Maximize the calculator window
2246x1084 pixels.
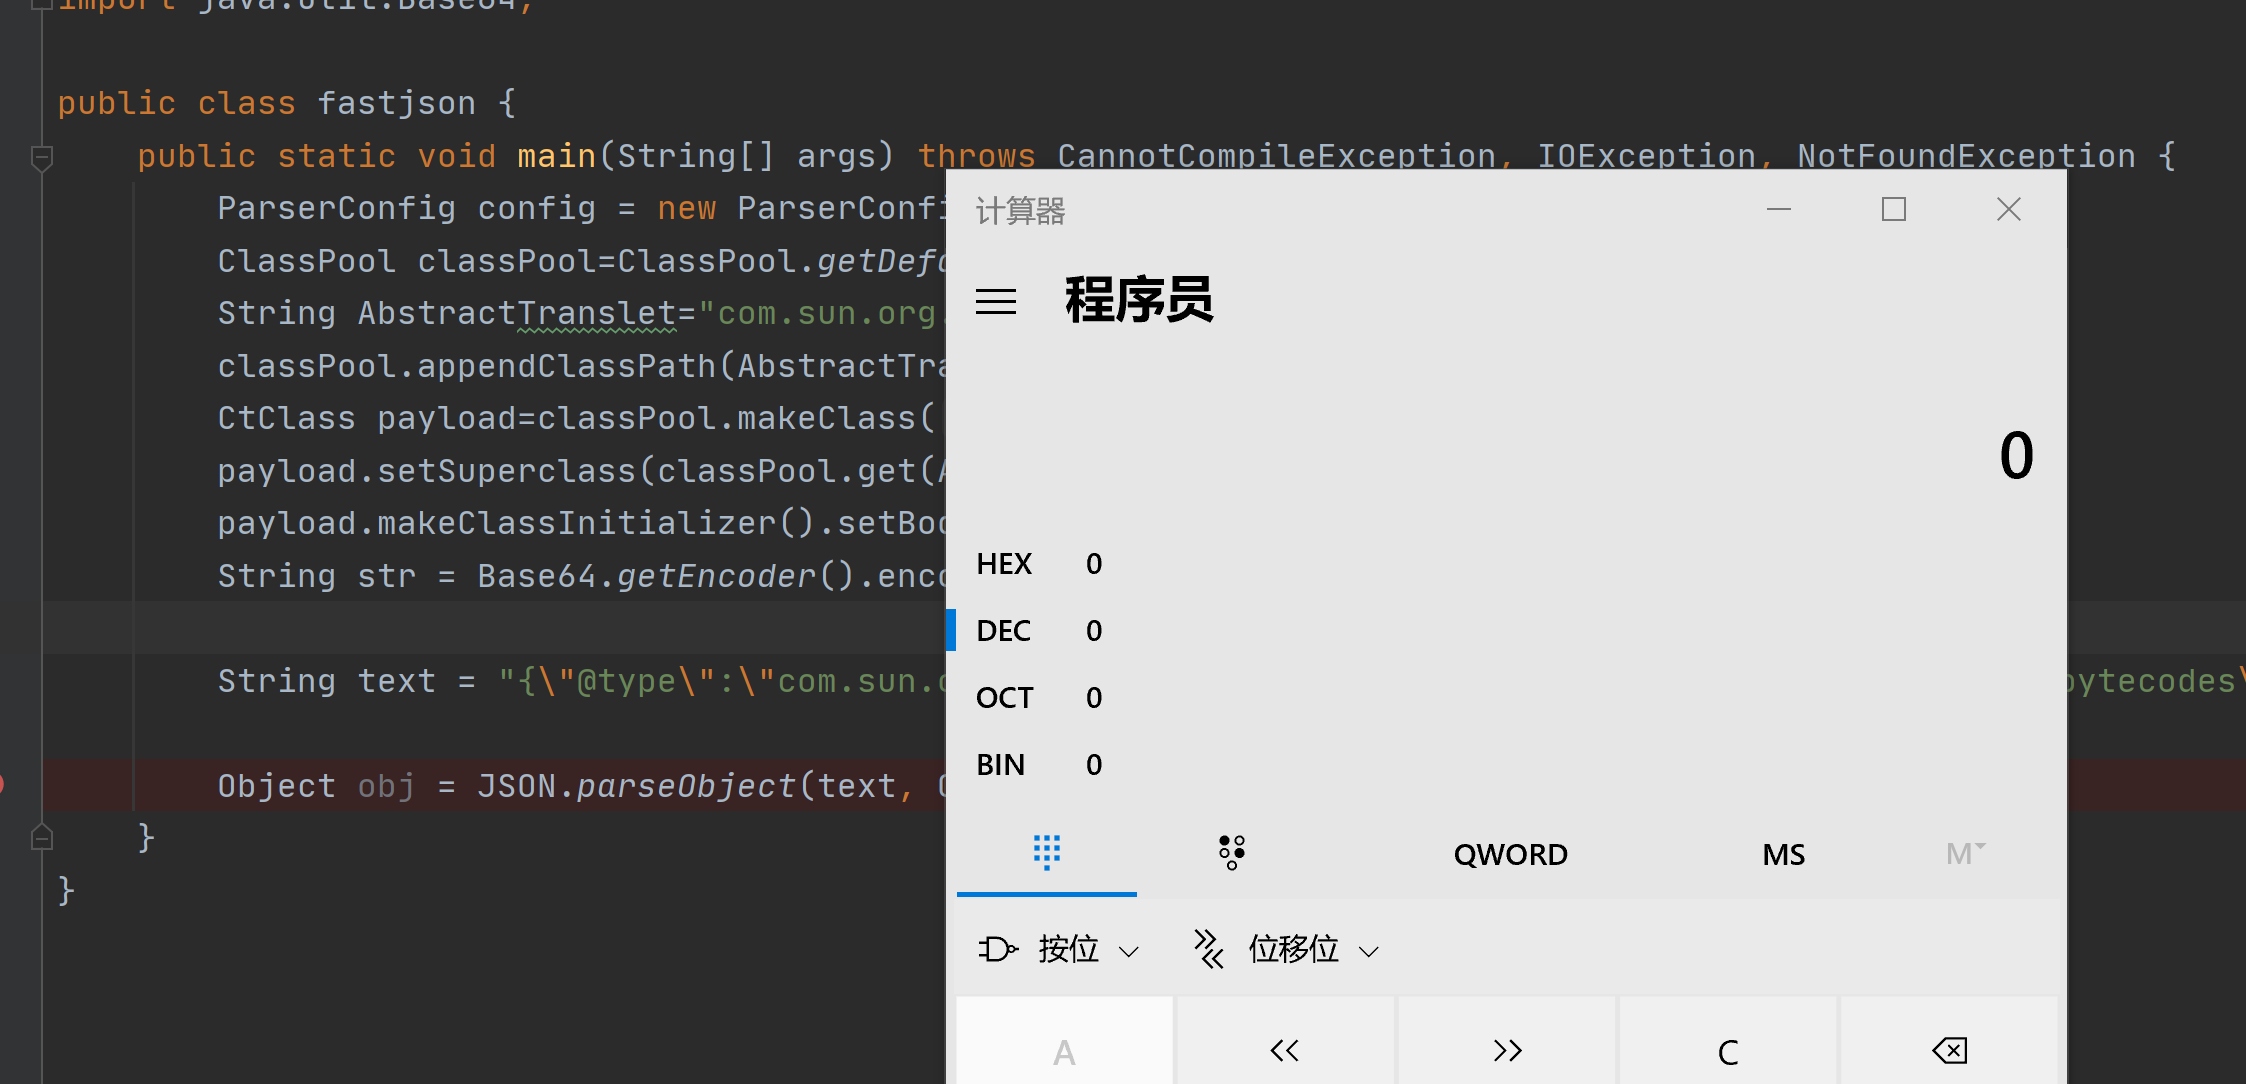click(1893, 209)
